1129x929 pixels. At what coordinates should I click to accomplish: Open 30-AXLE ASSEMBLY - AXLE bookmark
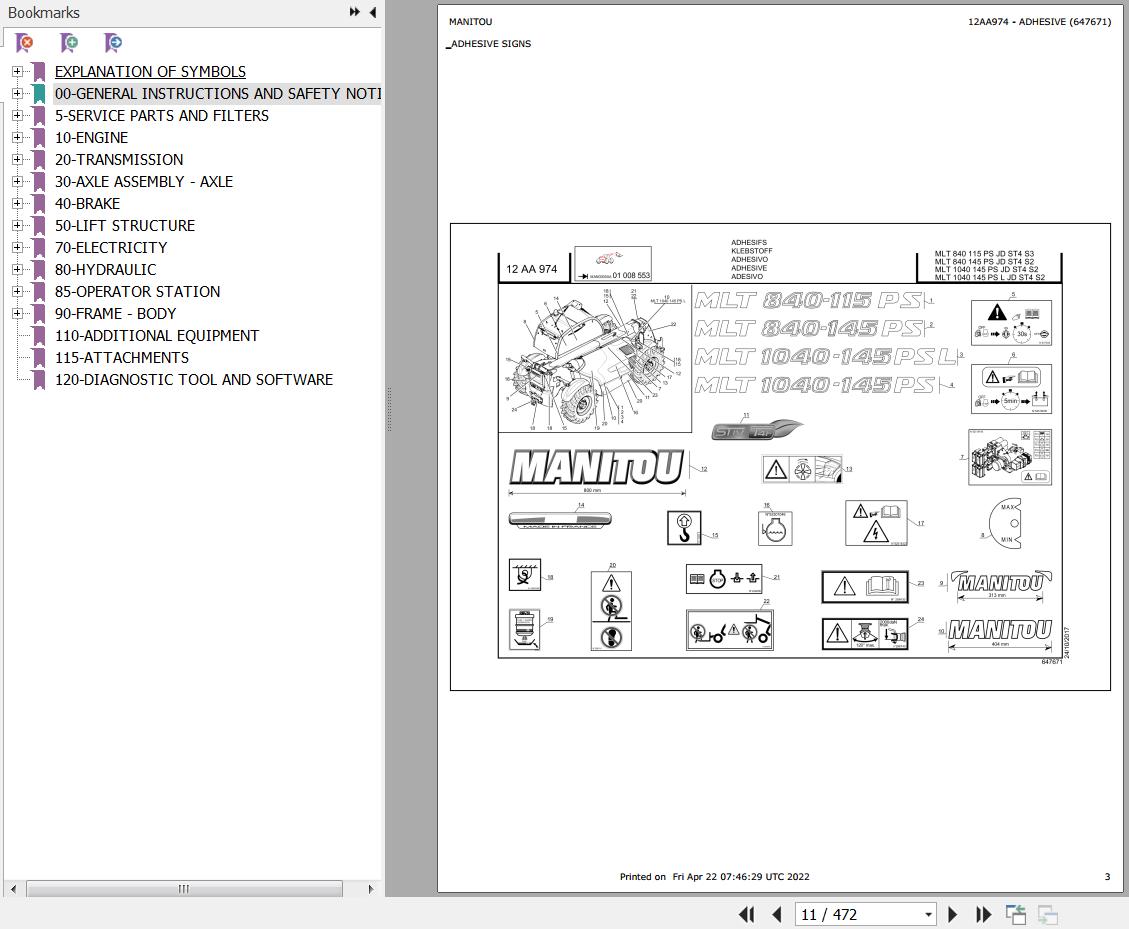pyautogui.click(x=143, y=181)
